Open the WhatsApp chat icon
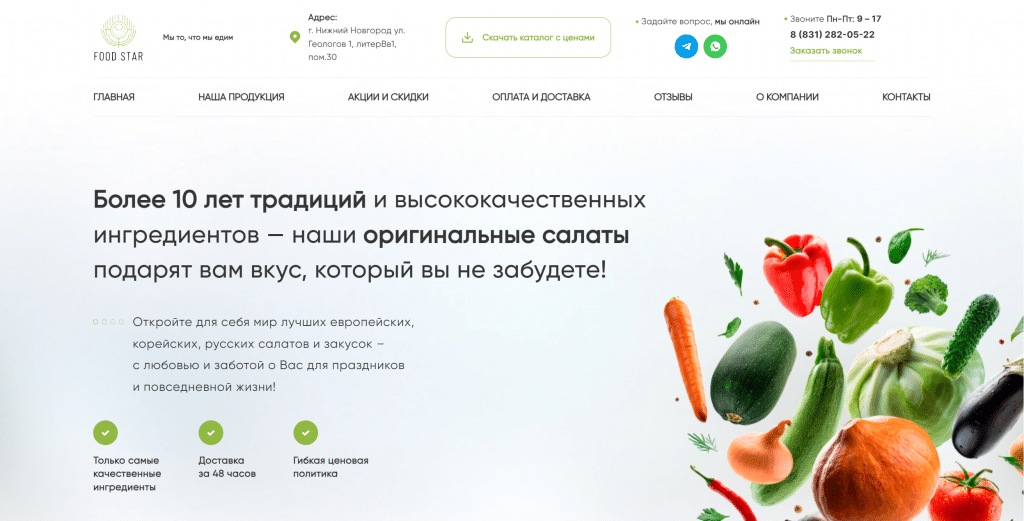 click(x=715, y=46)
